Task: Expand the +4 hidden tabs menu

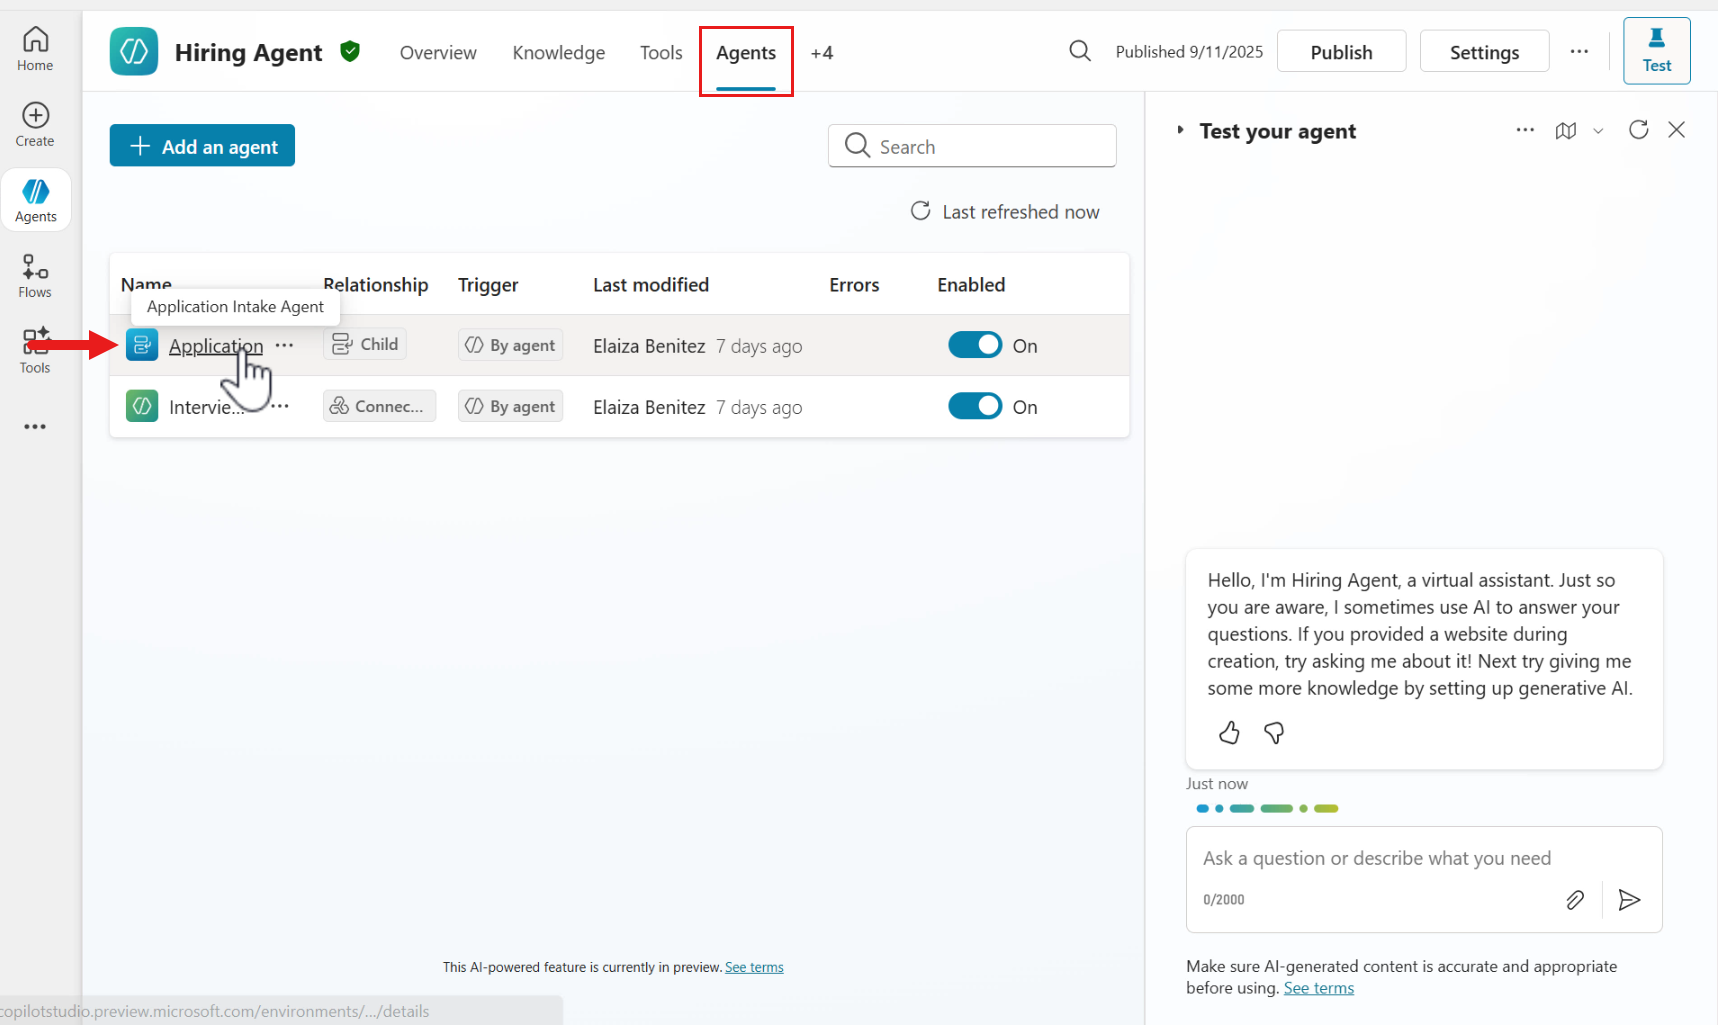Action: point(821,53)
